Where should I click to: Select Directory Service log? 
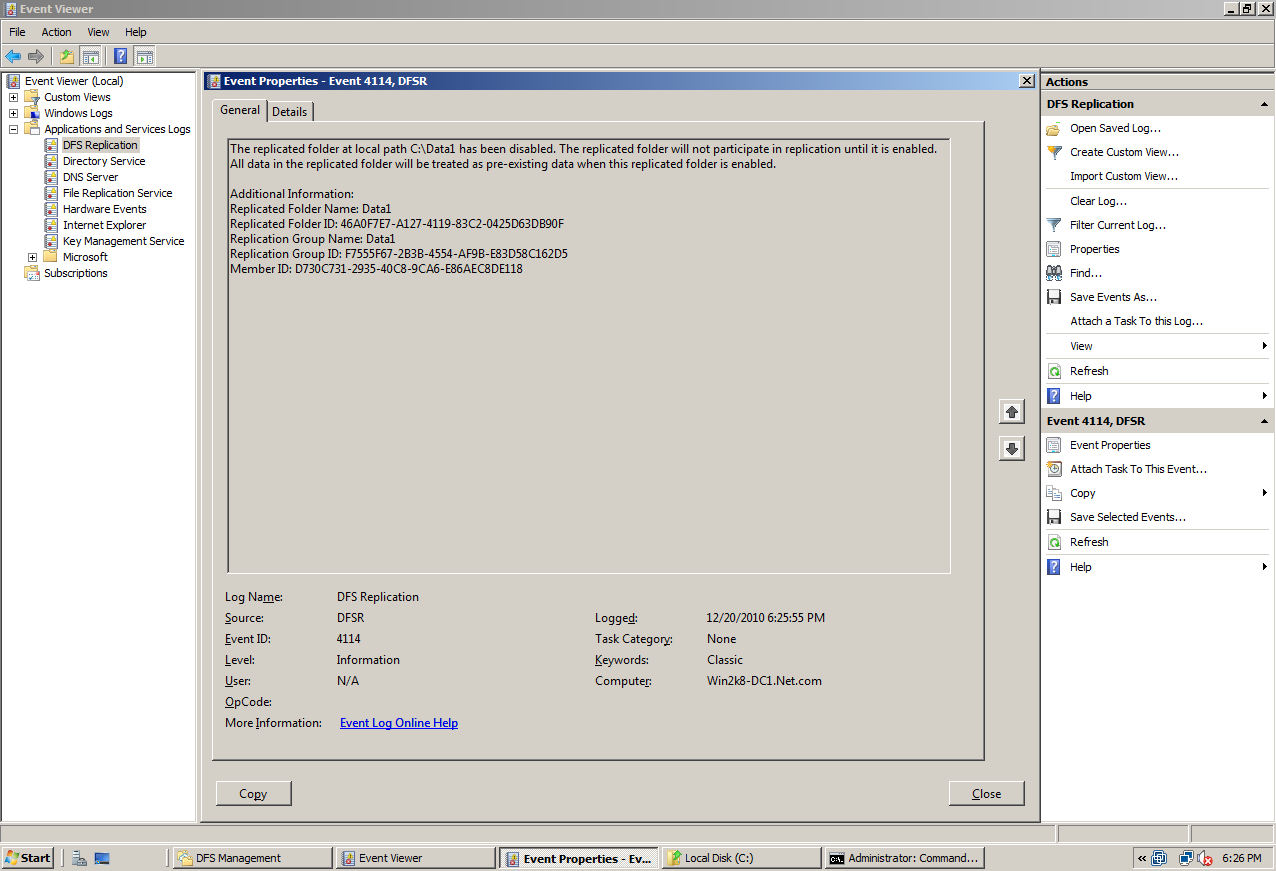(x=104, y=161)
